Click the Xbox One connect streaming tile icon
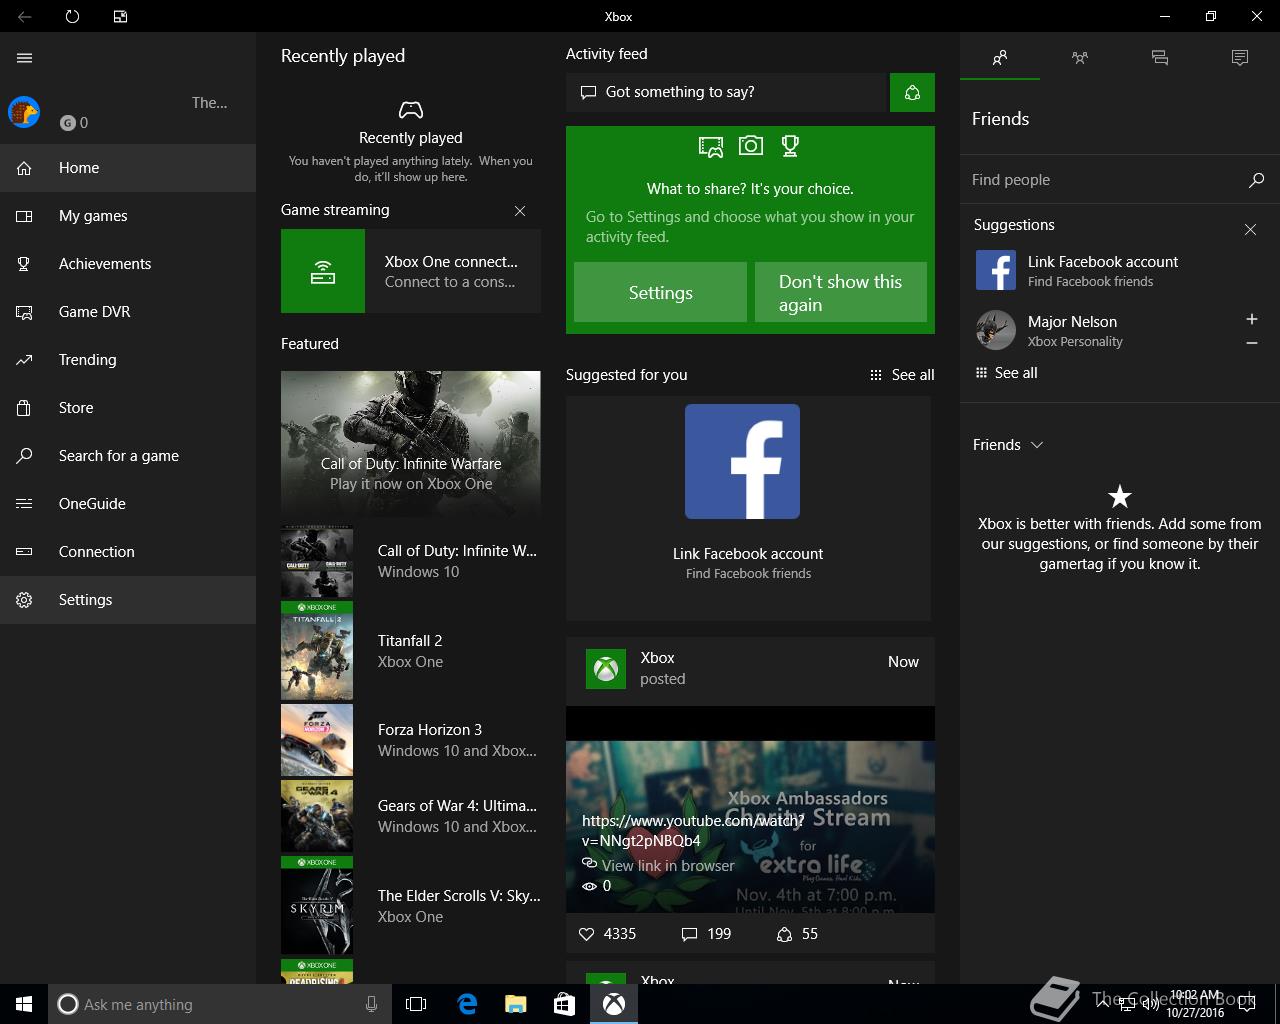This screenshot has width=1280, height=1024. tap(323, 271)
